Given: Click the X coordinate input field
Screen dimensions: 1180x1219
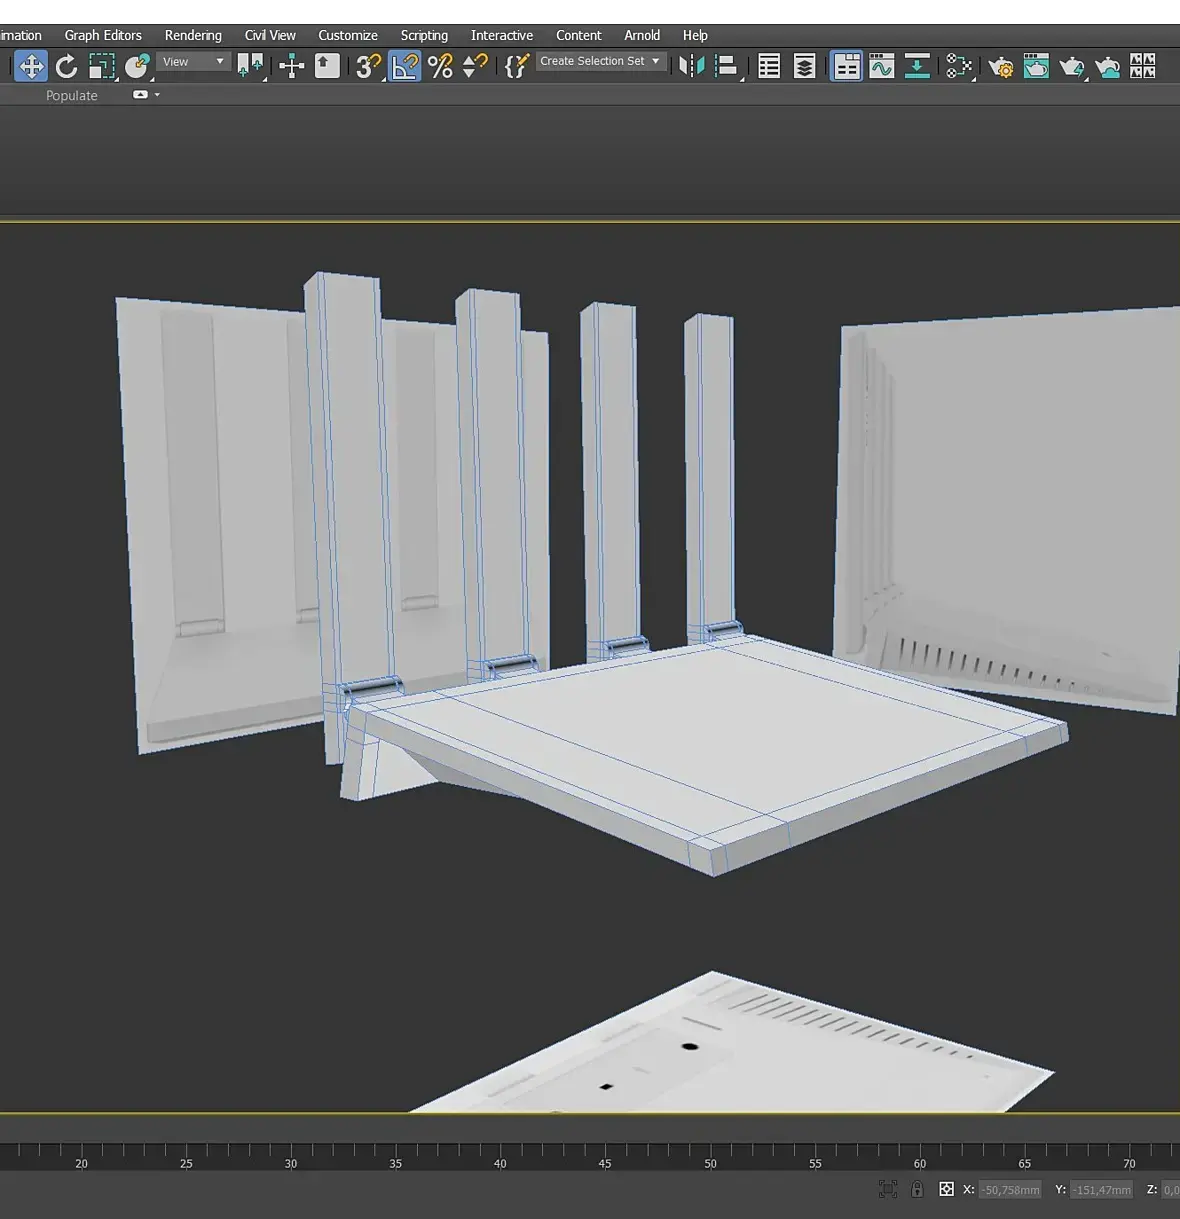Looking at the screenshot, I should point(1010,1190).
